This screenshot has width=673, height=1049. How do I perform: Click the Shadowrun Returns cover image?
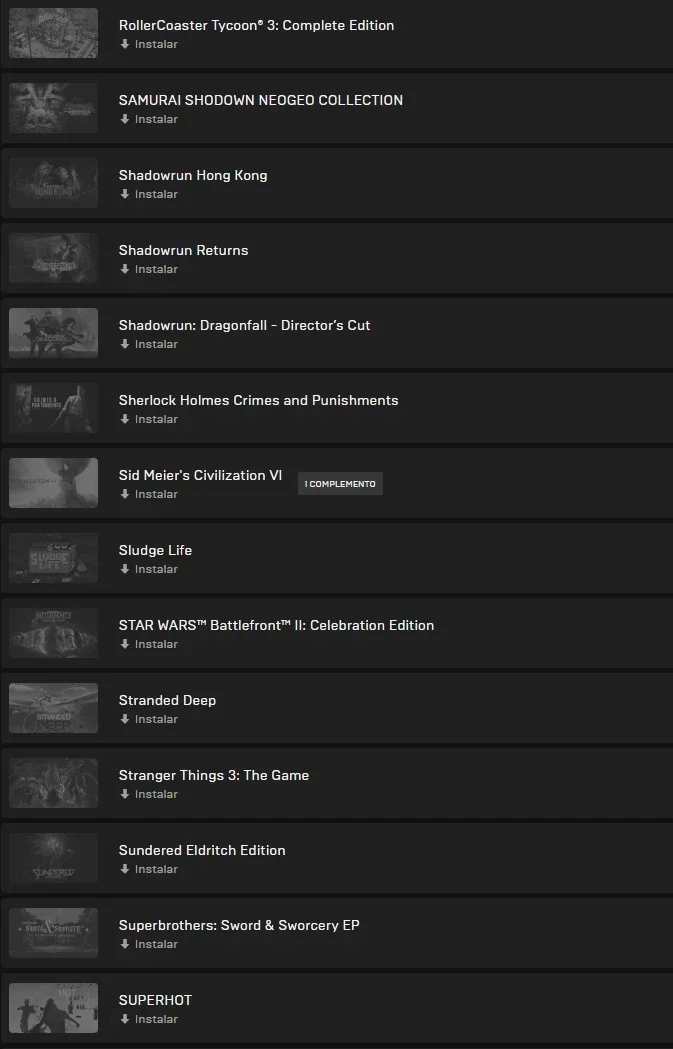coord(54,258)
